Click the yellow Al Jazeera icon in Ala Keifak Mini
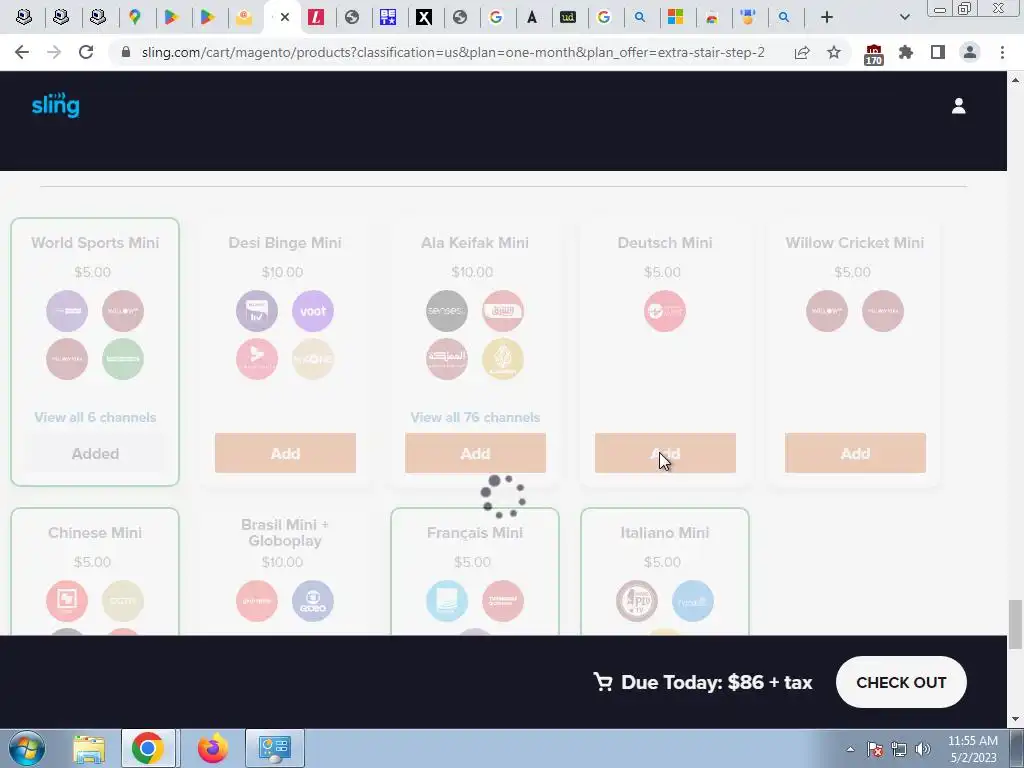Screen dimensions: 1024x768 (x=503, y=359)
